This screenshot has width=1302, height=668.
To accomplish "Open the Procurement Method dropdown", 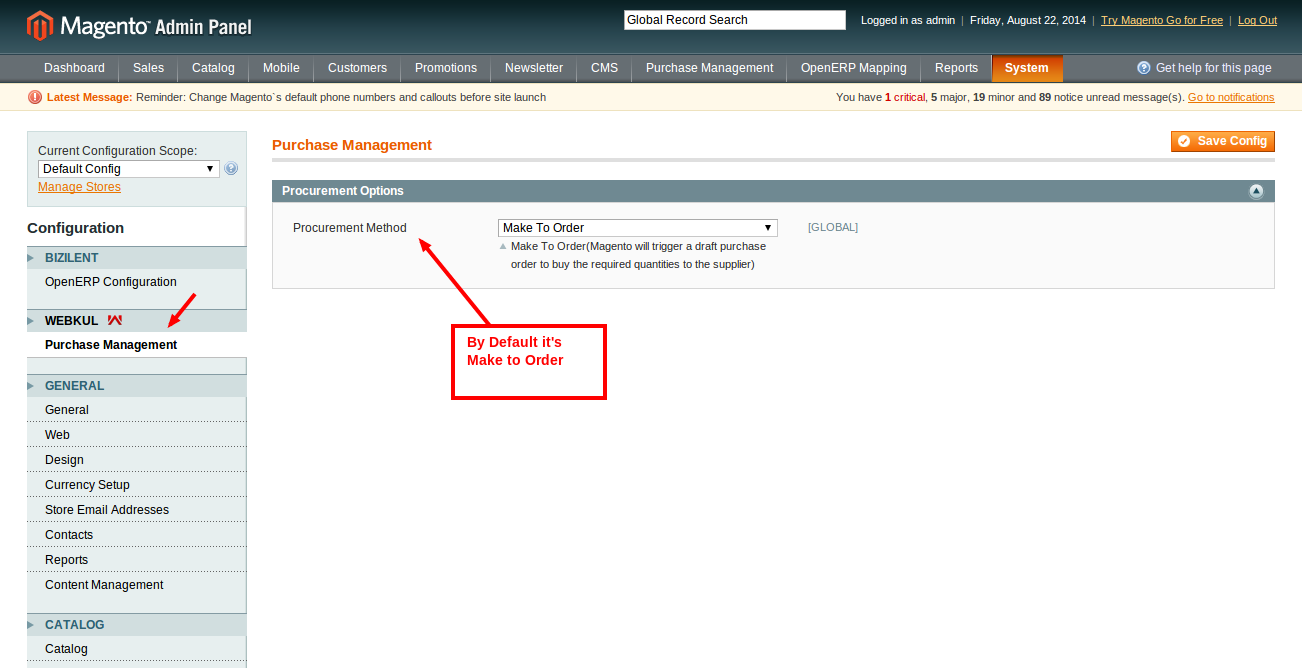I will coord(637,228).
